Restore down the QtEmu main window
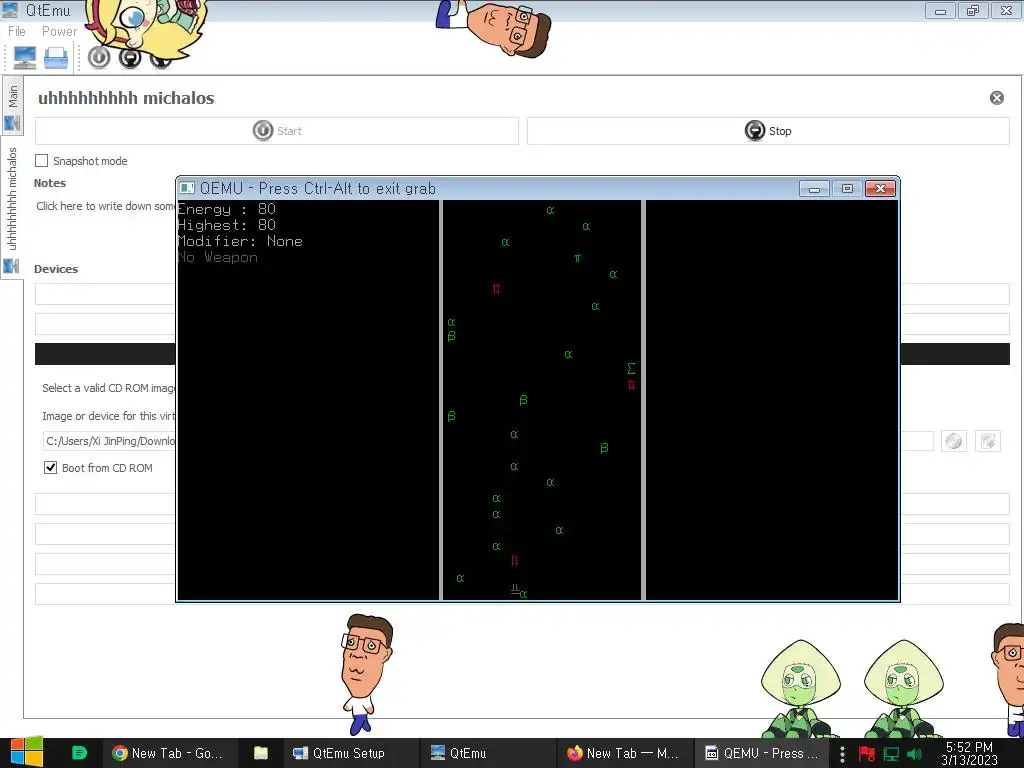The image size is (1024, 768). click(x=973, y=10)
